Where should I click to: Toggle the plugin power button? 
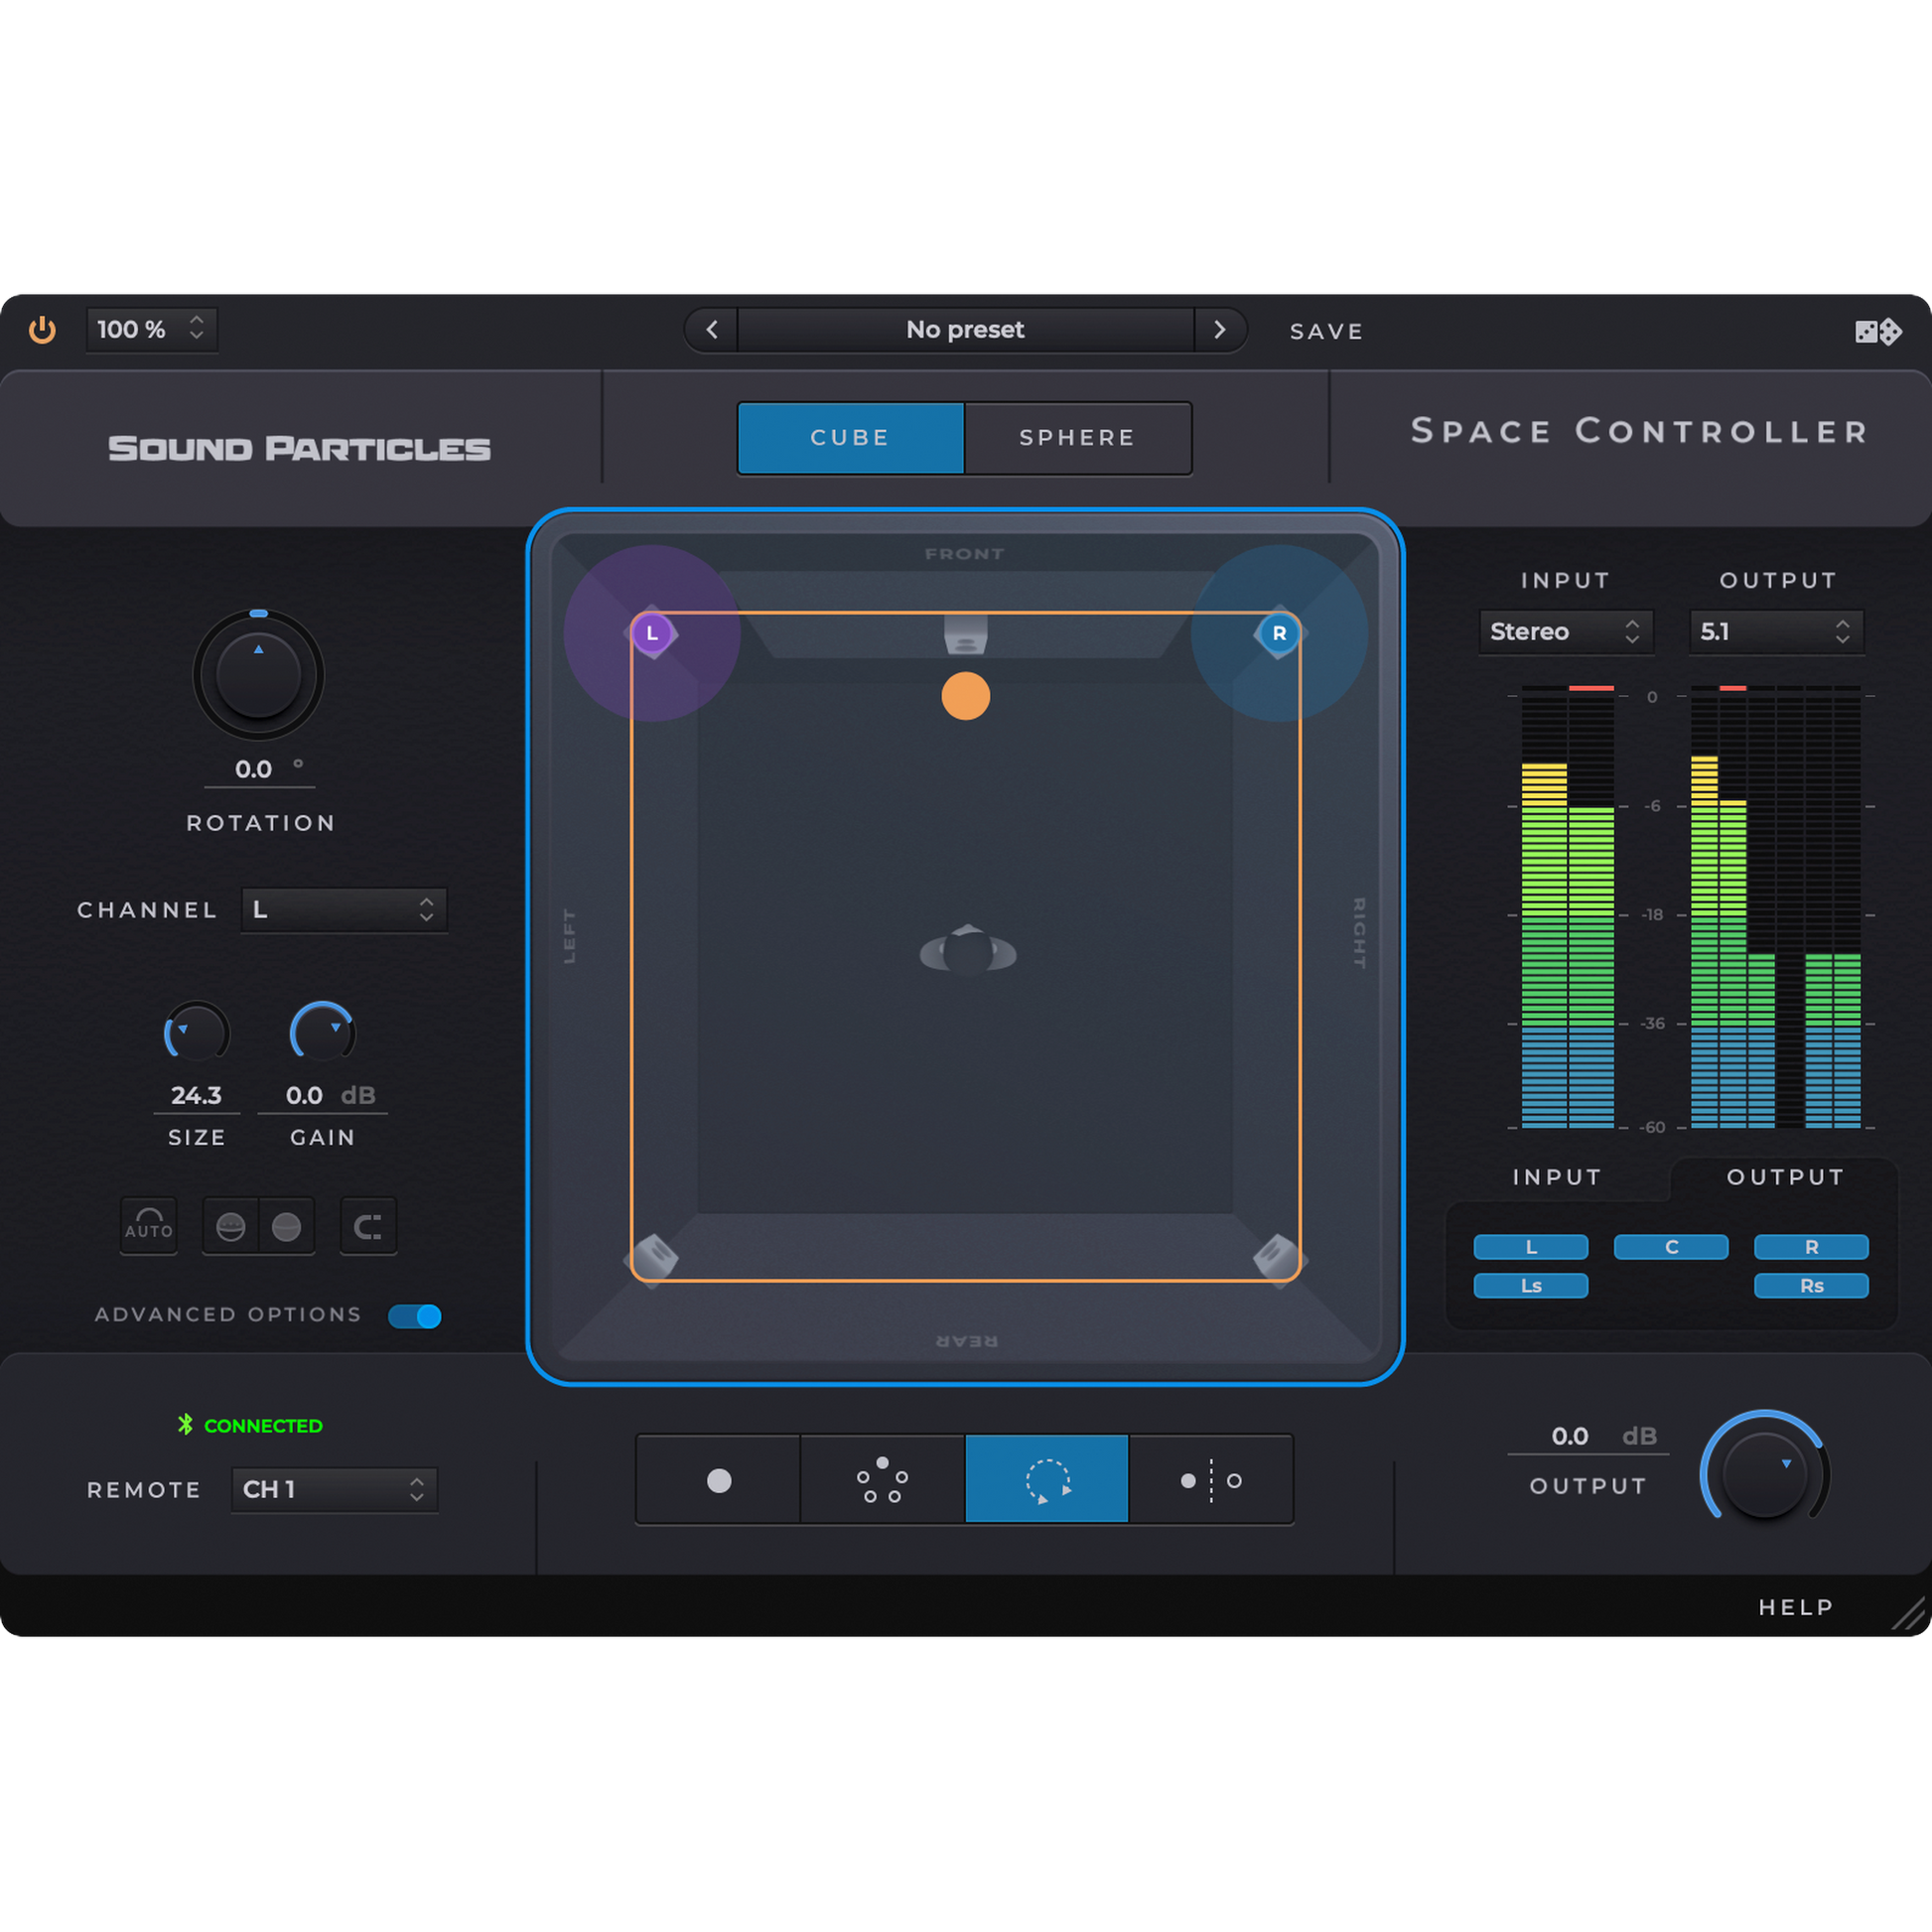tap(42, 329)
